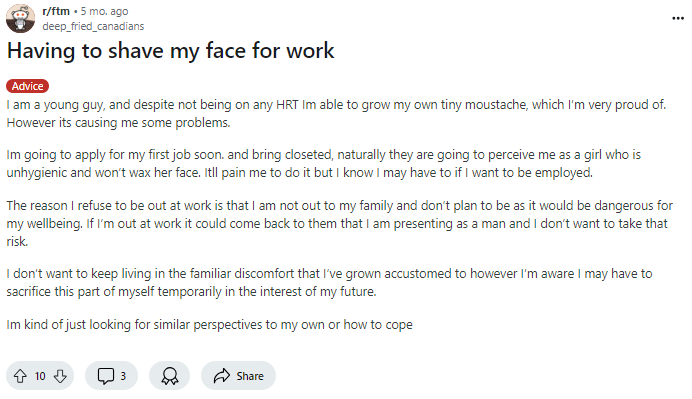Click the paragraph about applying for first job
The width and height of the screenshot is (692, 399).
pyautogui.click(x=323, y=164)
